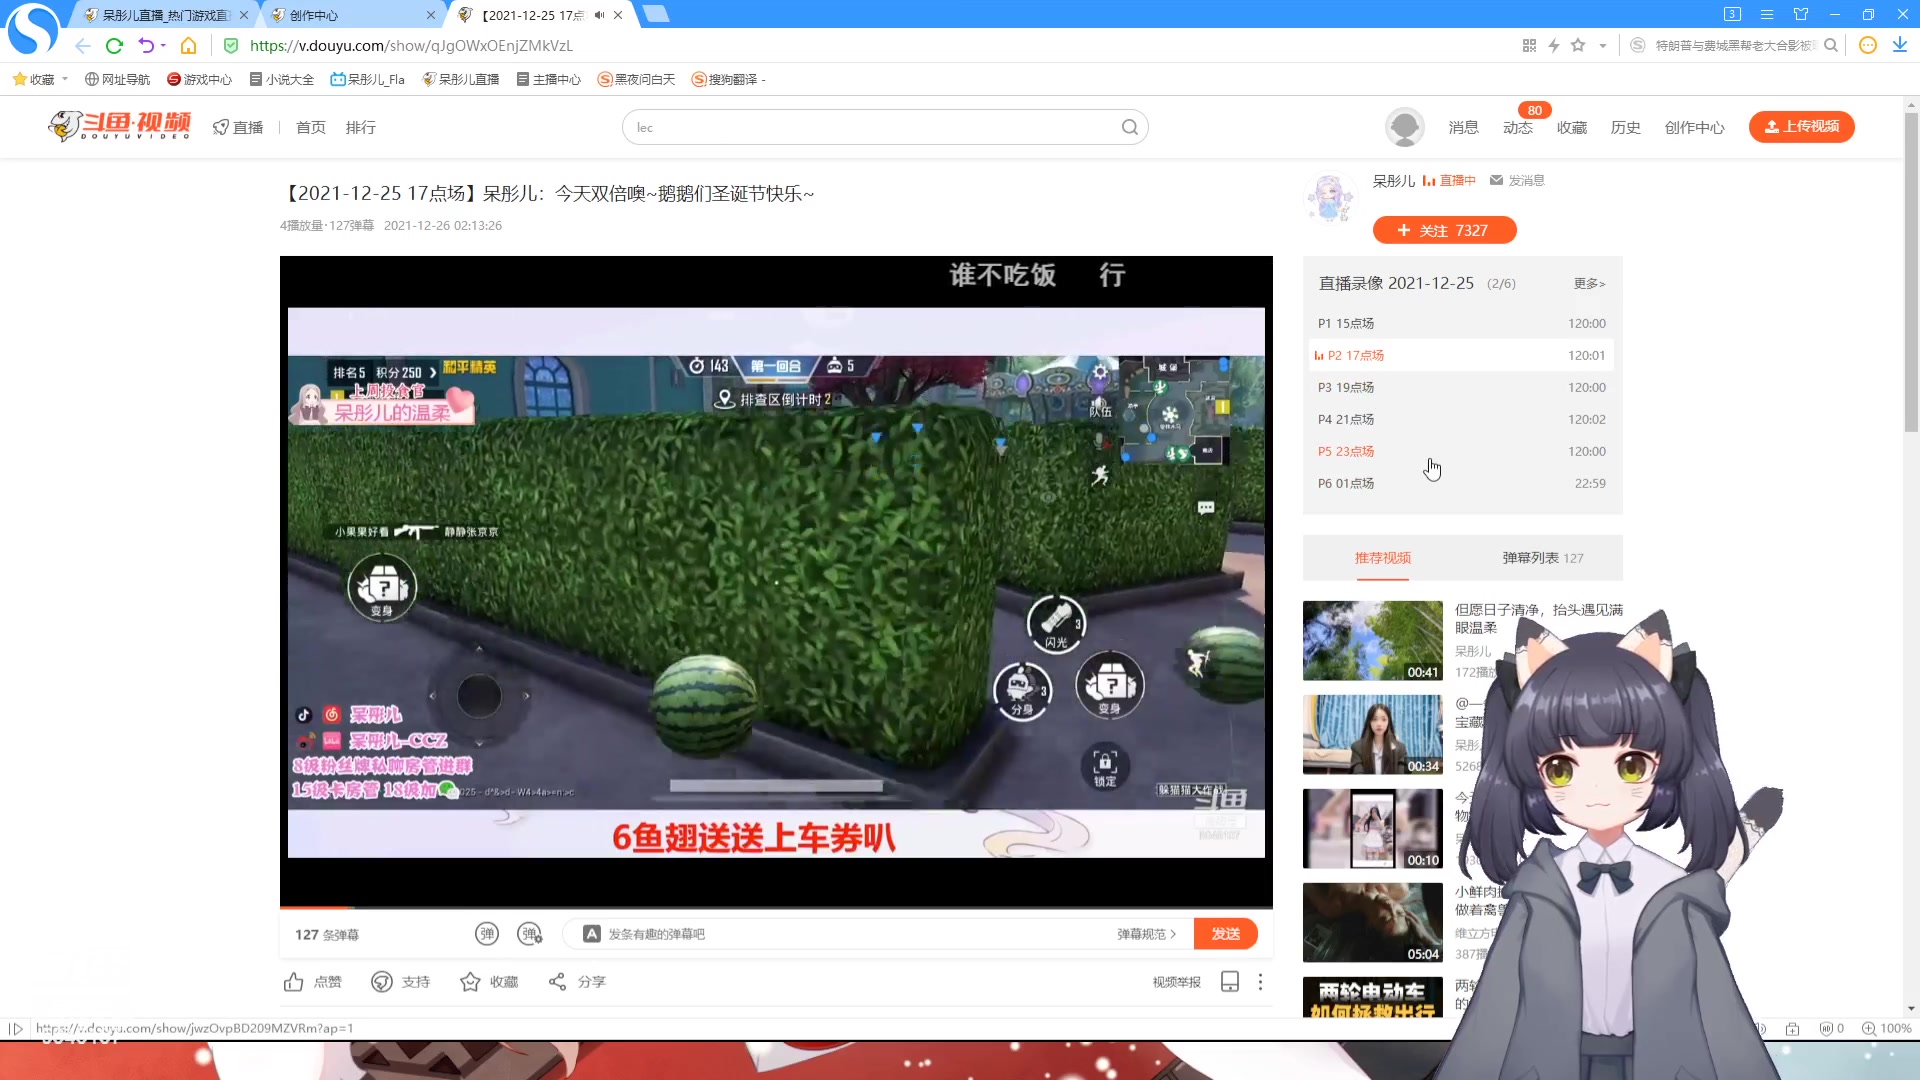
Task: Go to 直播 in site navigation
Action: [x=238, y=127]
